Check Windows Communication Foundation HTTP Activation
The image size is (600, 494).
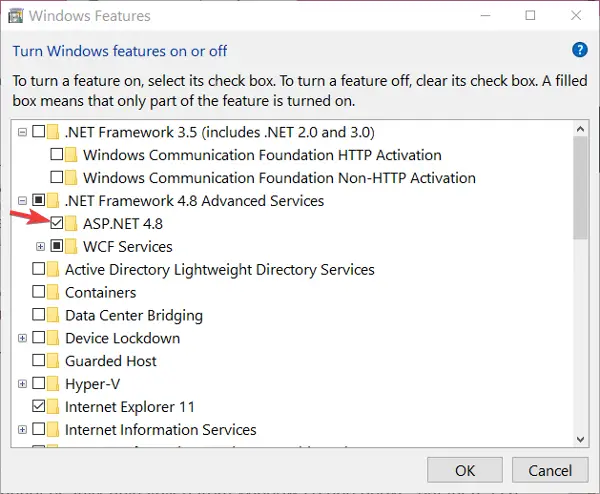tap(57, 154)
